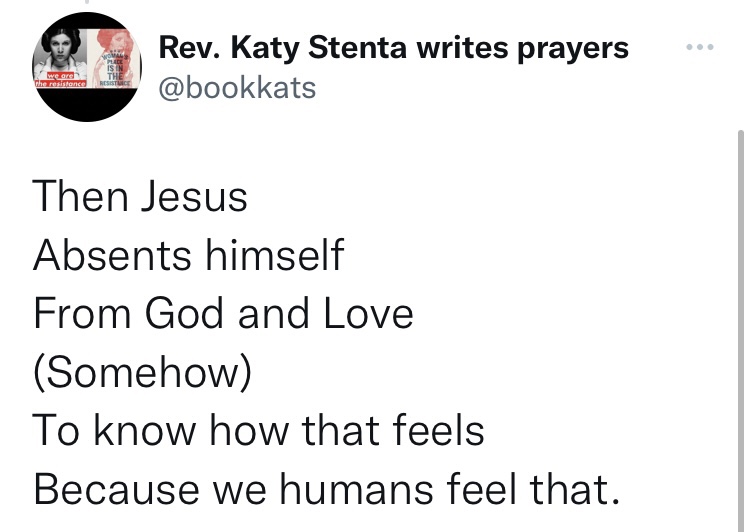Click the "Then Jesus" line of the tweet

(x=140, y=197)
